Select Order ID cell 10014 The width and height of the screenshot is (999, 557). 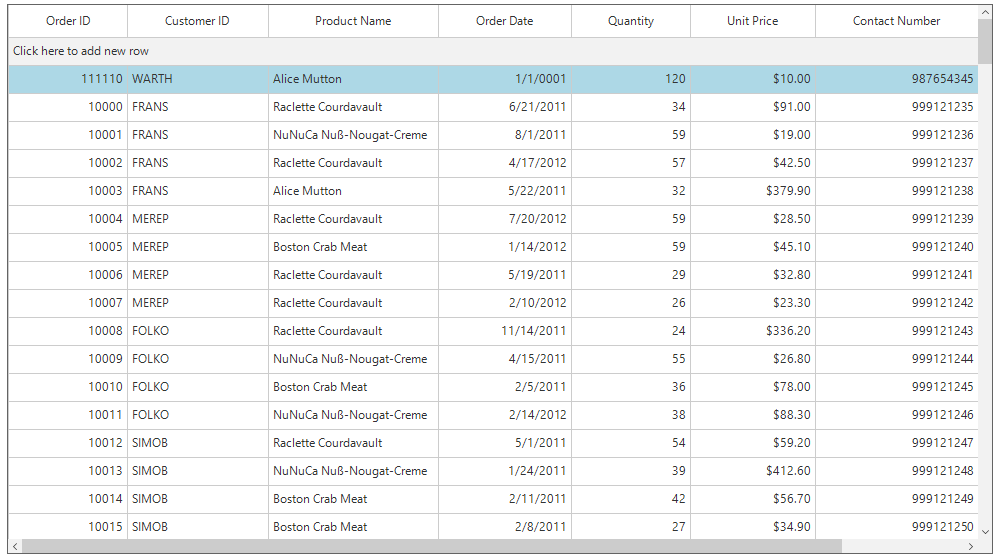[x=68, y=500]
